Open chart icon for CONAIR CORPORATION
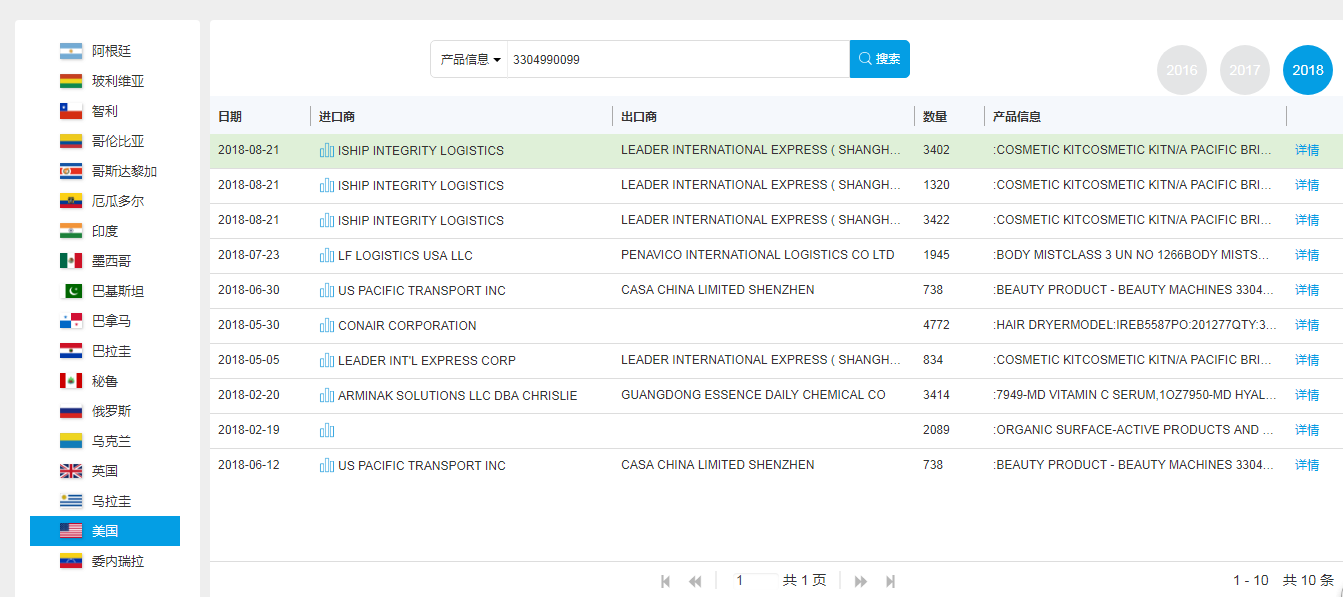1343x597 pixels. click(x=327, y=325)
